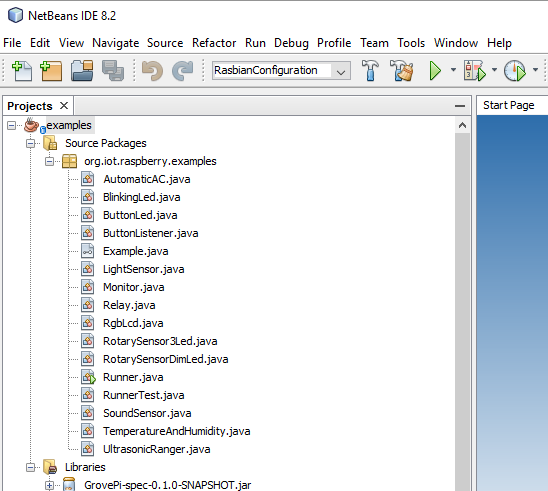This screenshot has height=491, width=548.
Task: Switch to the Start Page tab
Action: tap(509, 105)
